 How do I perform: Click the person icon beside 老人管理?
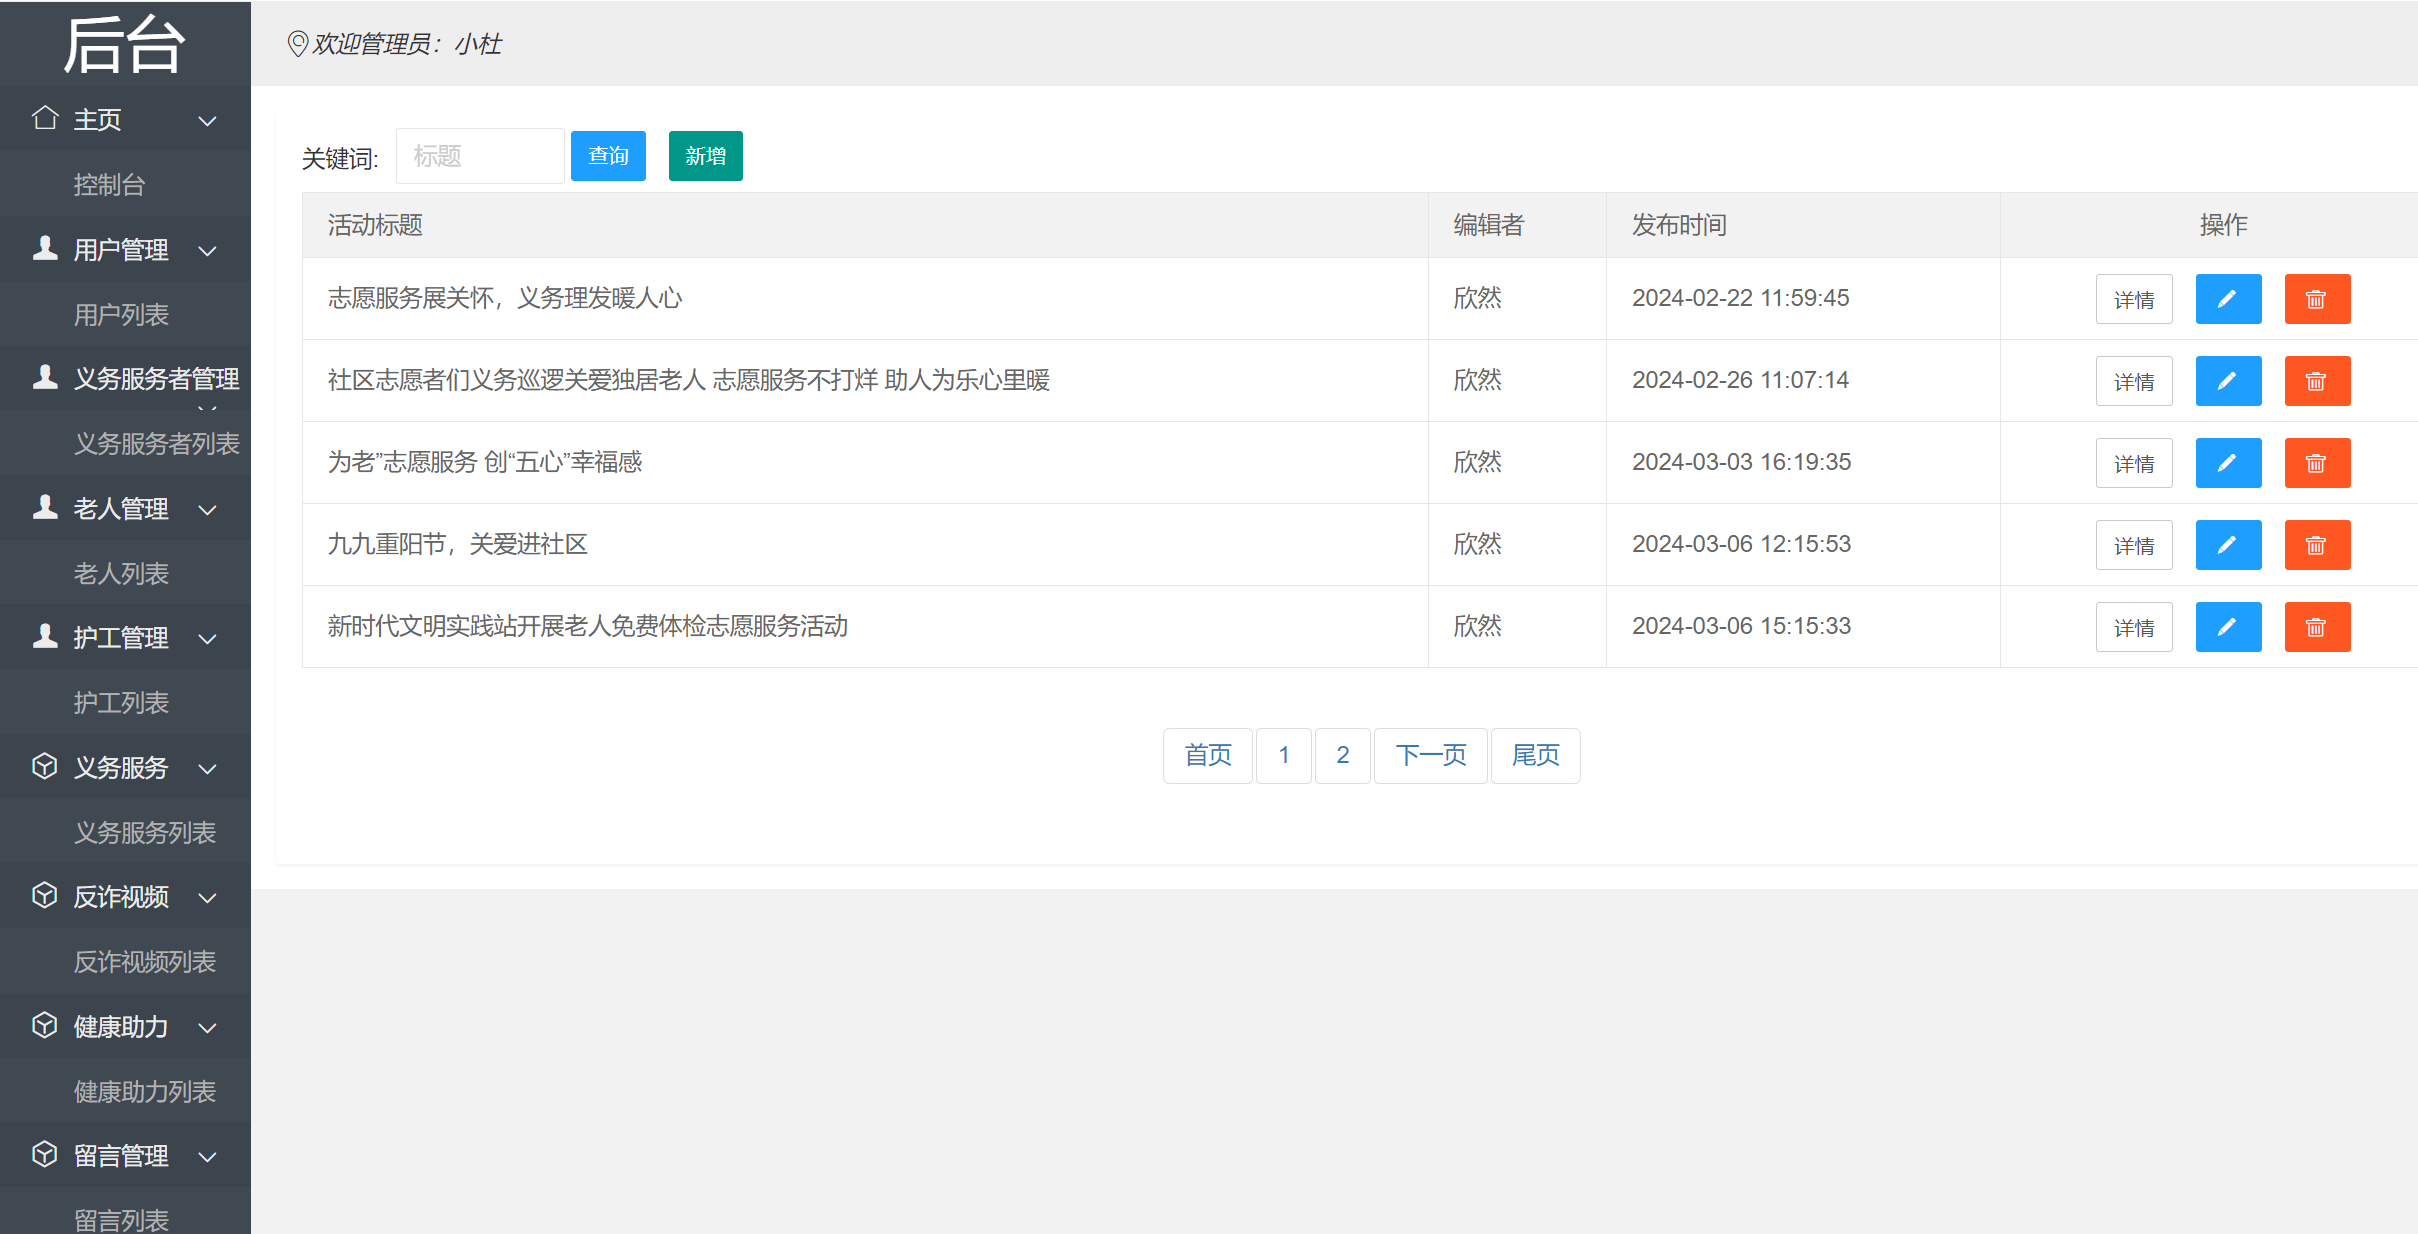tap(45, 507)
